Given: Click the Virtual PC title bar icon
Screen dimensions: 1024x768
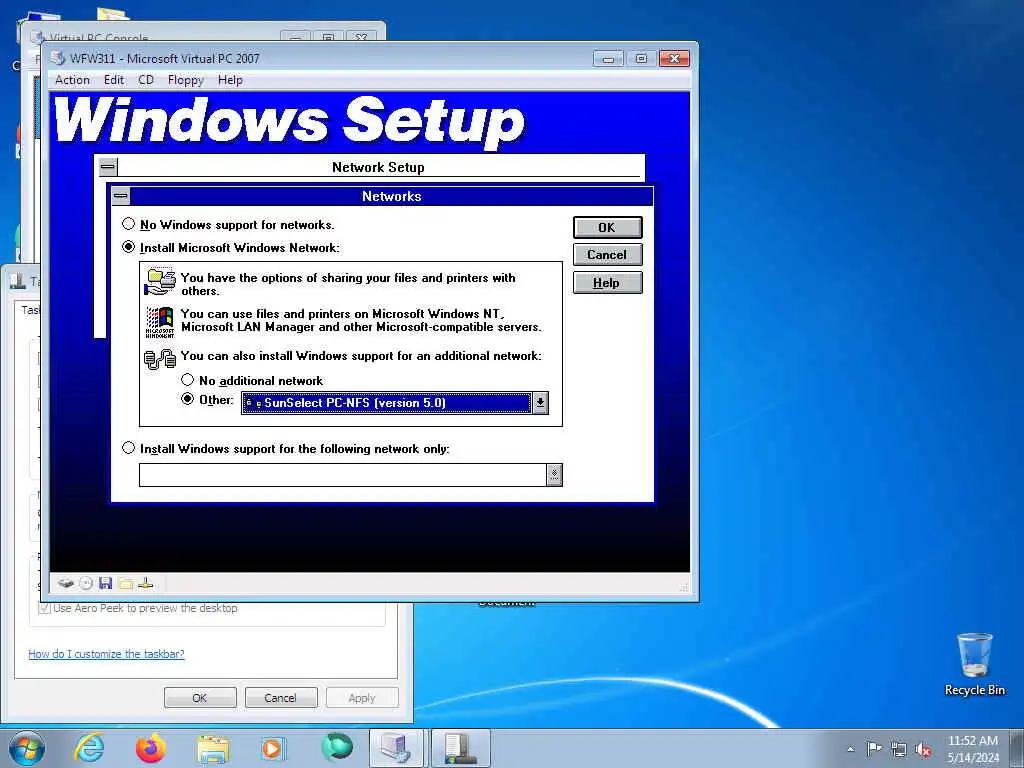Looking at the screenshot, I should [58, 58].
